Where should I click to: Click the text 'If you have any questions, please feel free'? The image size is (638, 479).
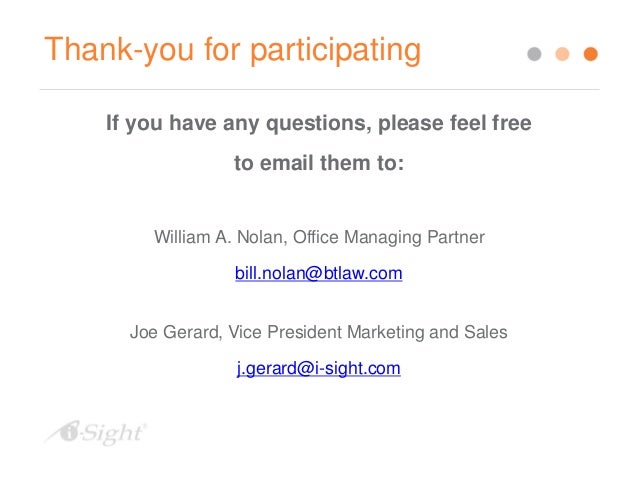[319, 123]
